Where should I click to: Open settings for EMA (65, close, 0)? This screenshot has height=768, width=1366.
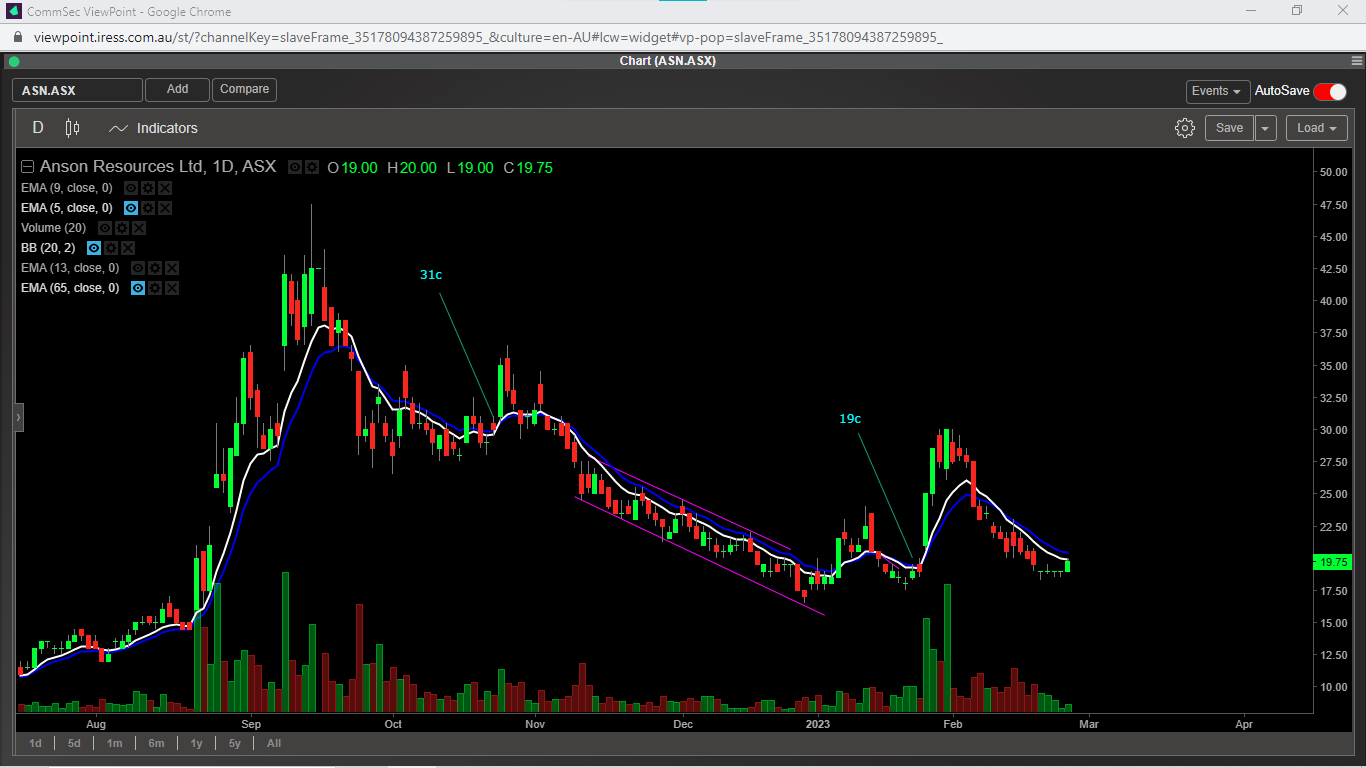[155, 288]
